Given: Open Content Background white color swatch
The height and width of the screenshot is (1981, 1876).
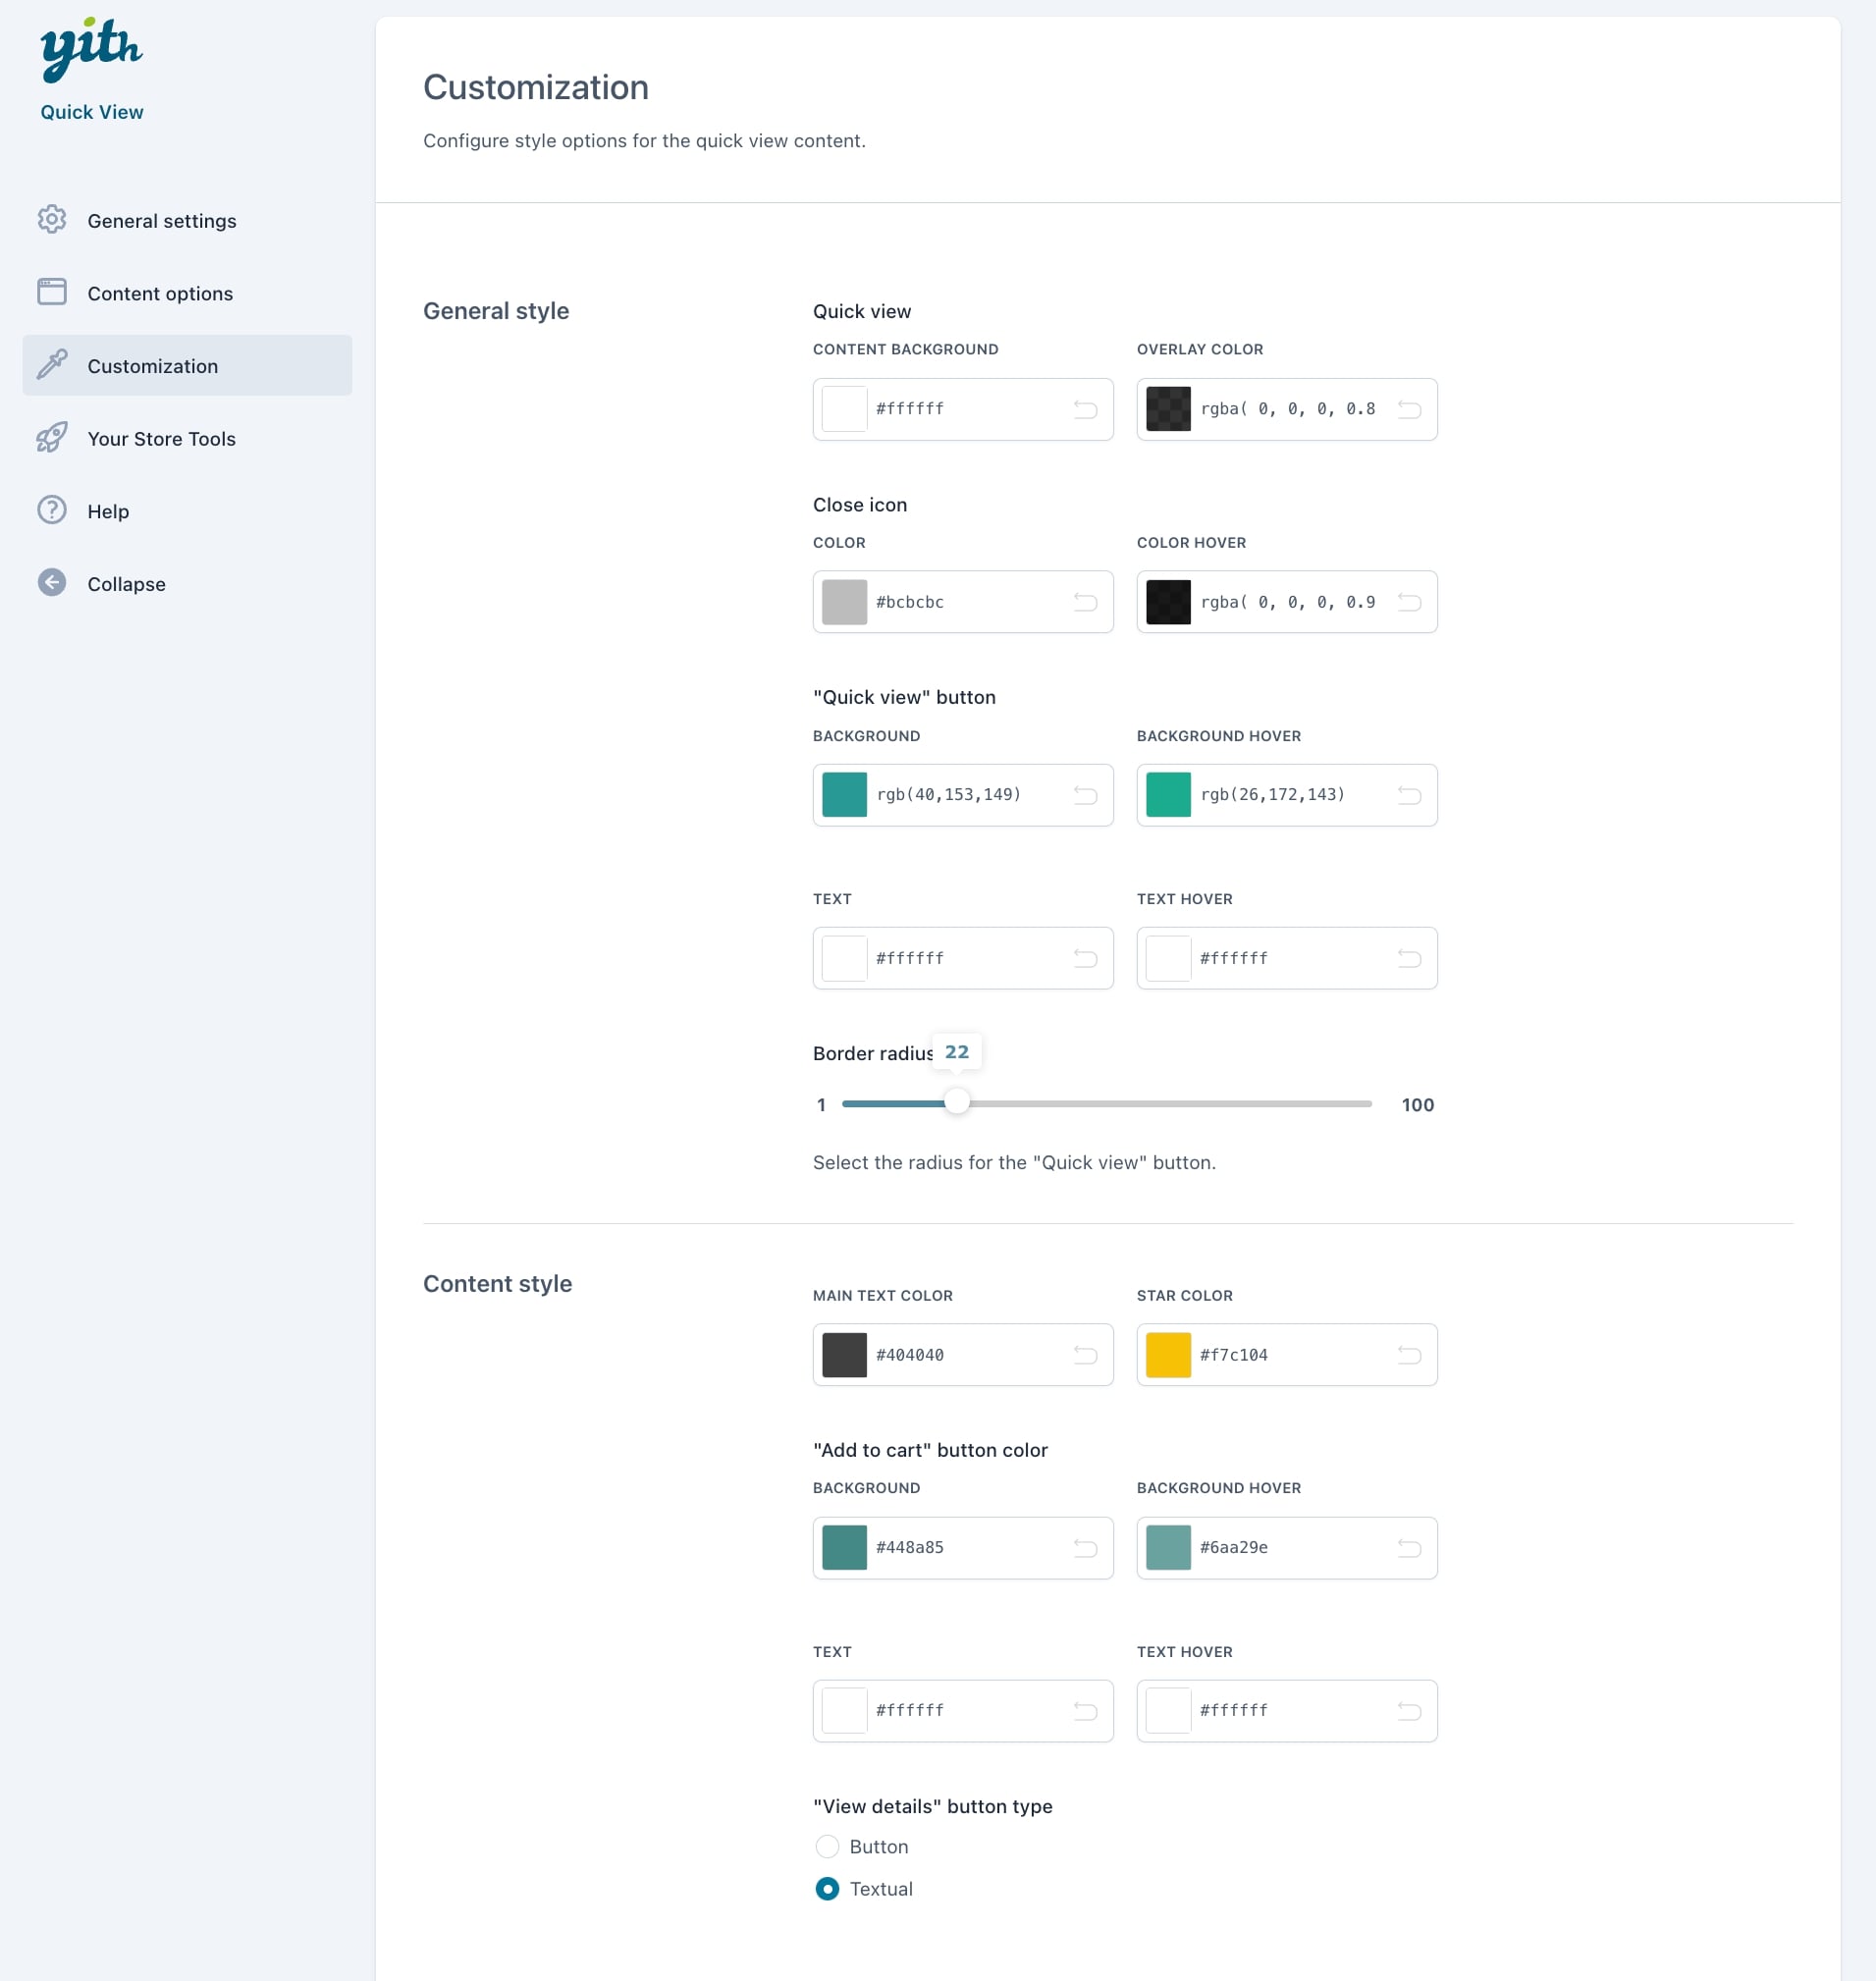Looking at the screenshot, I should pyautogui.click(x=844, y=409).
